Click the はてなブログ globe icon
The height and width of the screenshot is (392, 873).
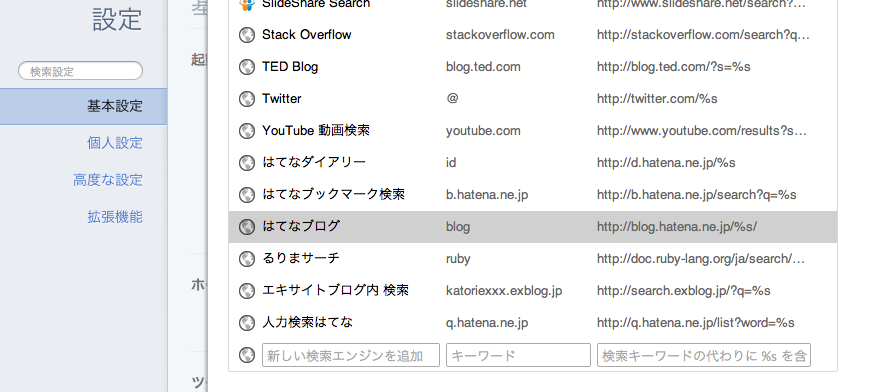coord(247,227)
